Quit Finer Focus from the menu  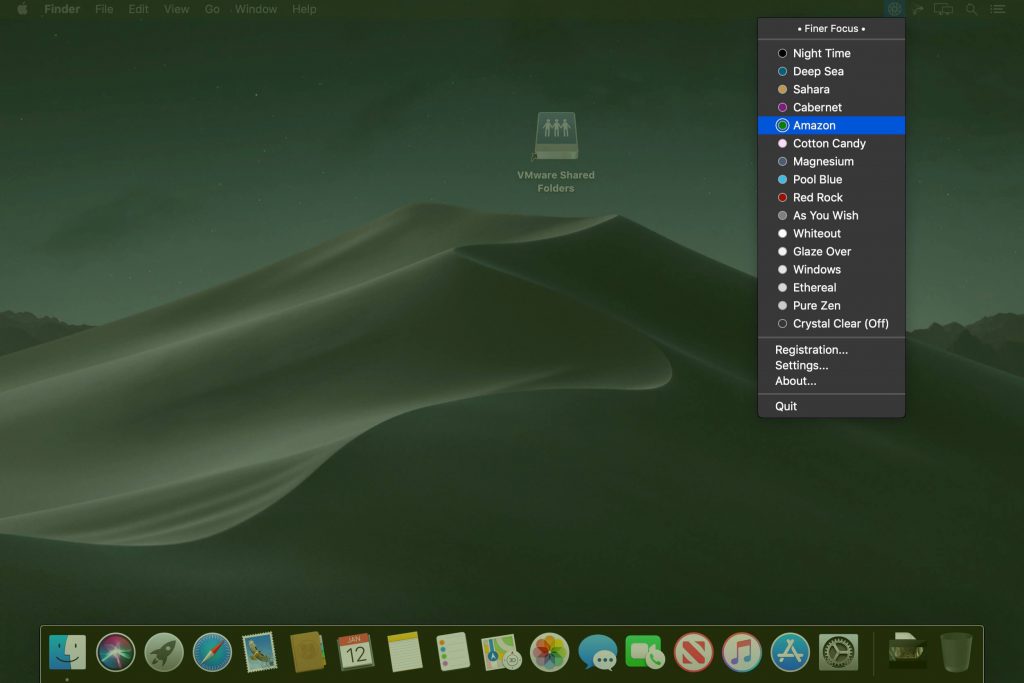pos(786,407)
